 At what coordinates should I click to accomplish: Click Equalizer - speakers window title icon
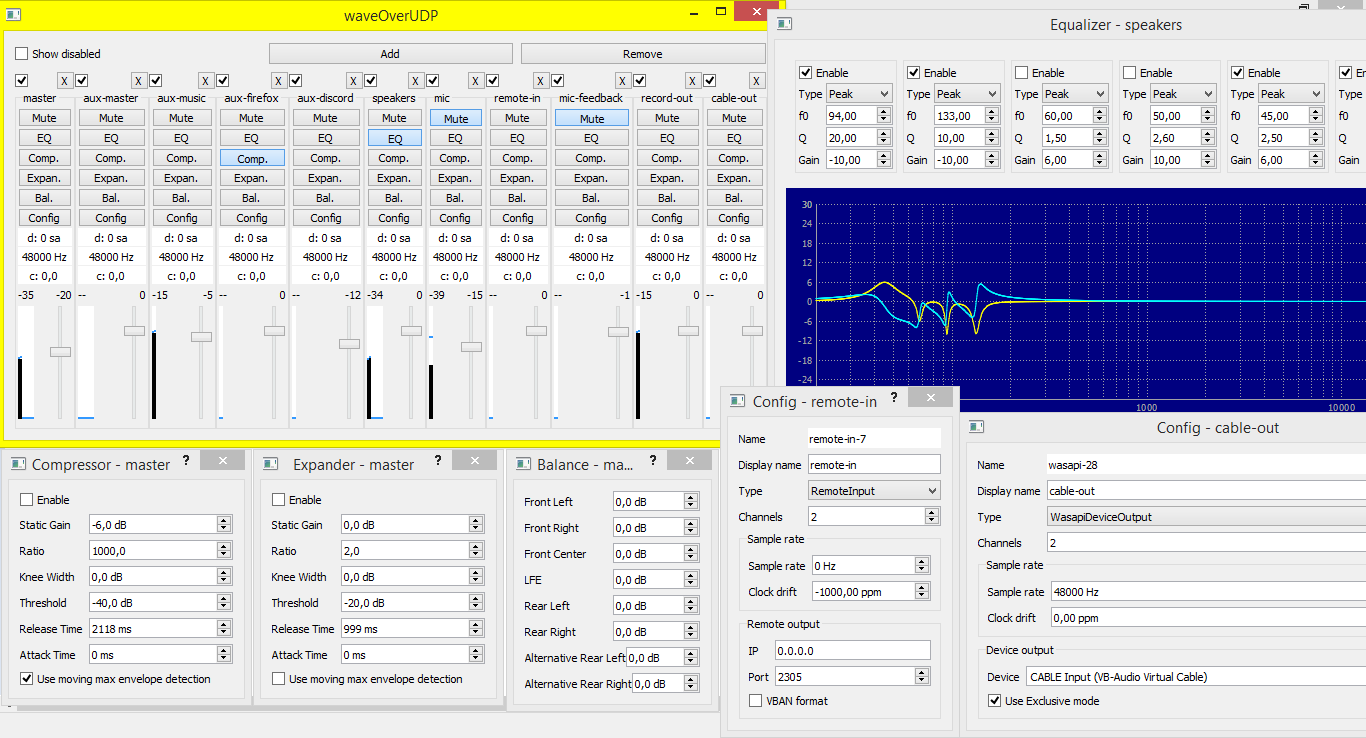(x=785, y=24)
